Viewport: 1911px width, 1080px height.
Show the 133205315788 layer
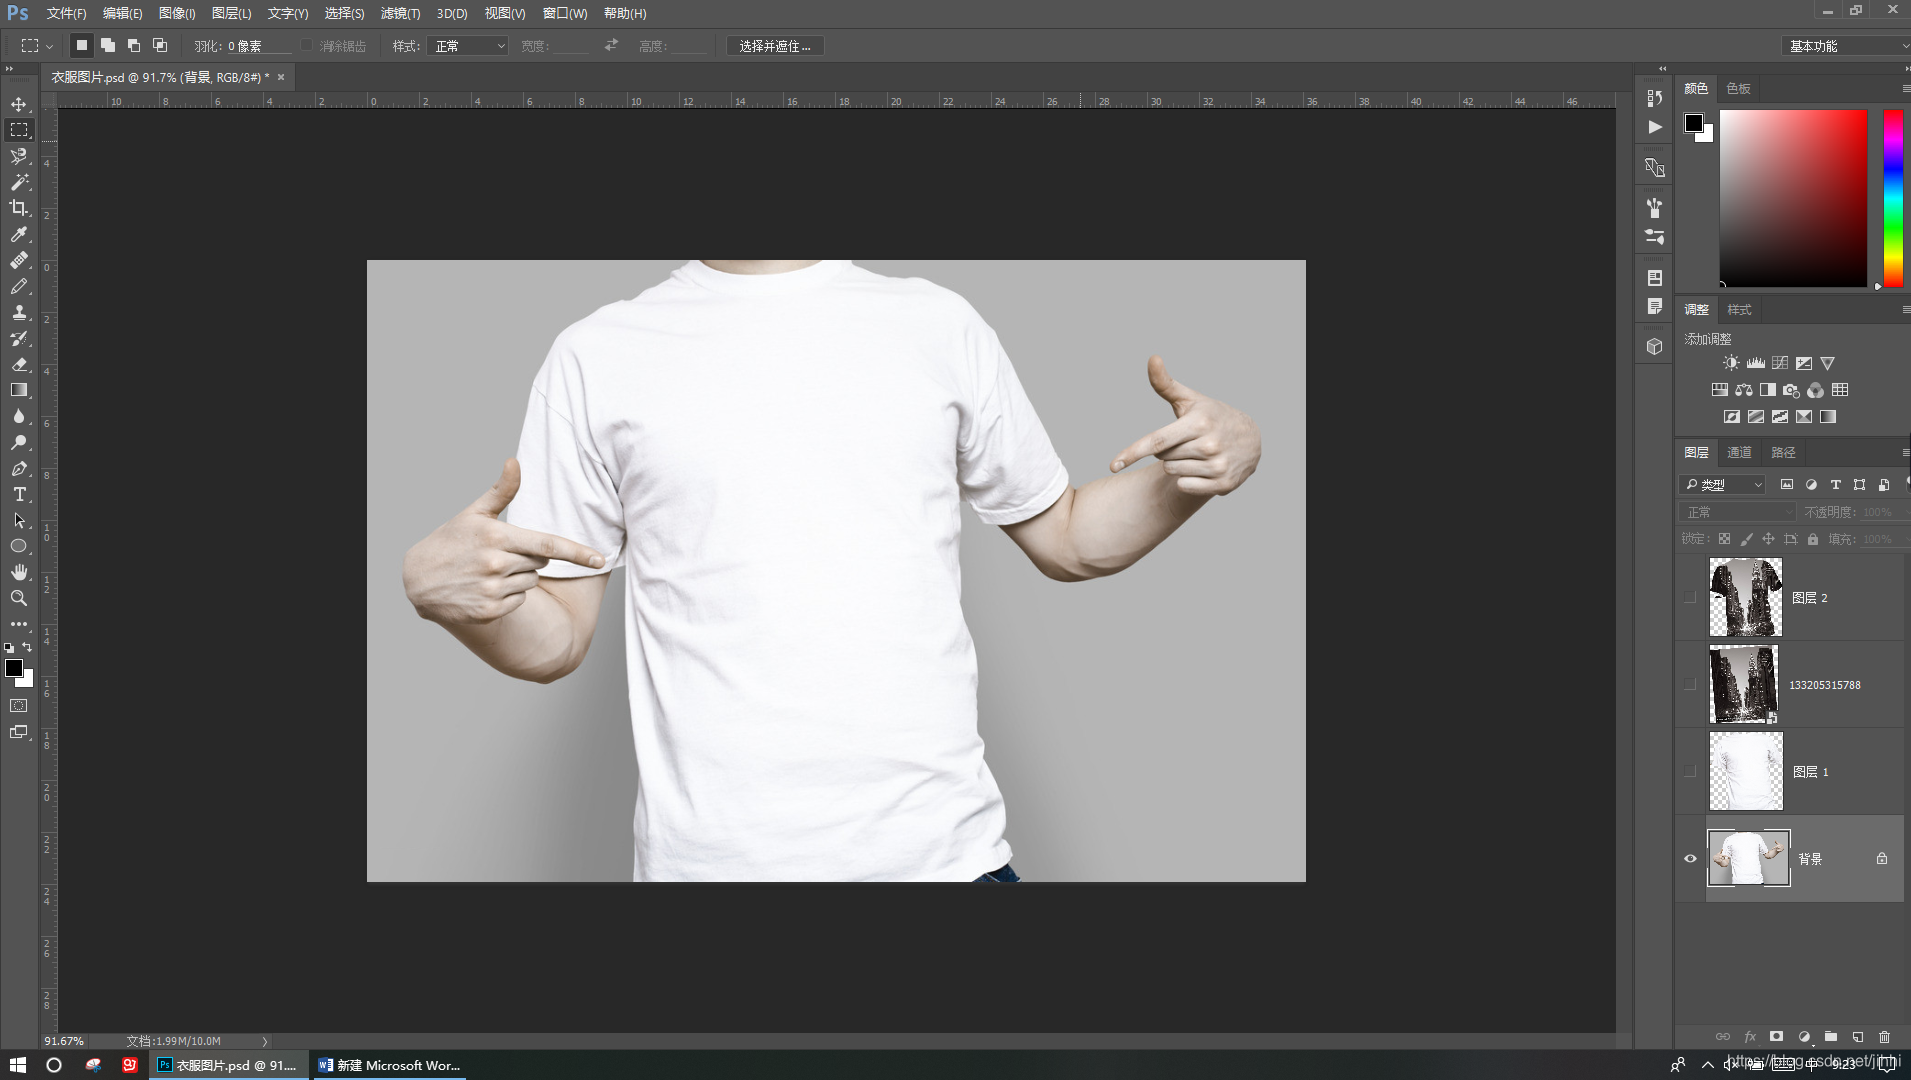[x=1690, y=685]
